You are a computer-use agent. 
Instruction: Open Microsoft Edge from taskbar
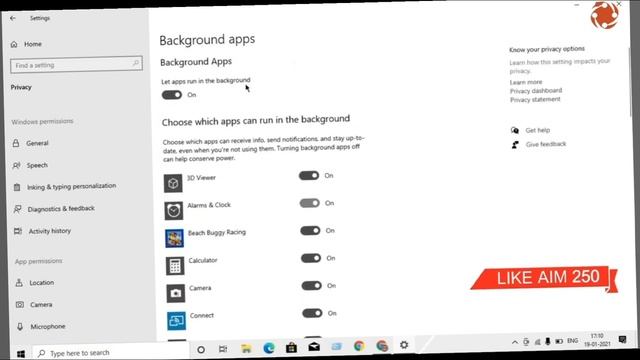tap(269, 348)
